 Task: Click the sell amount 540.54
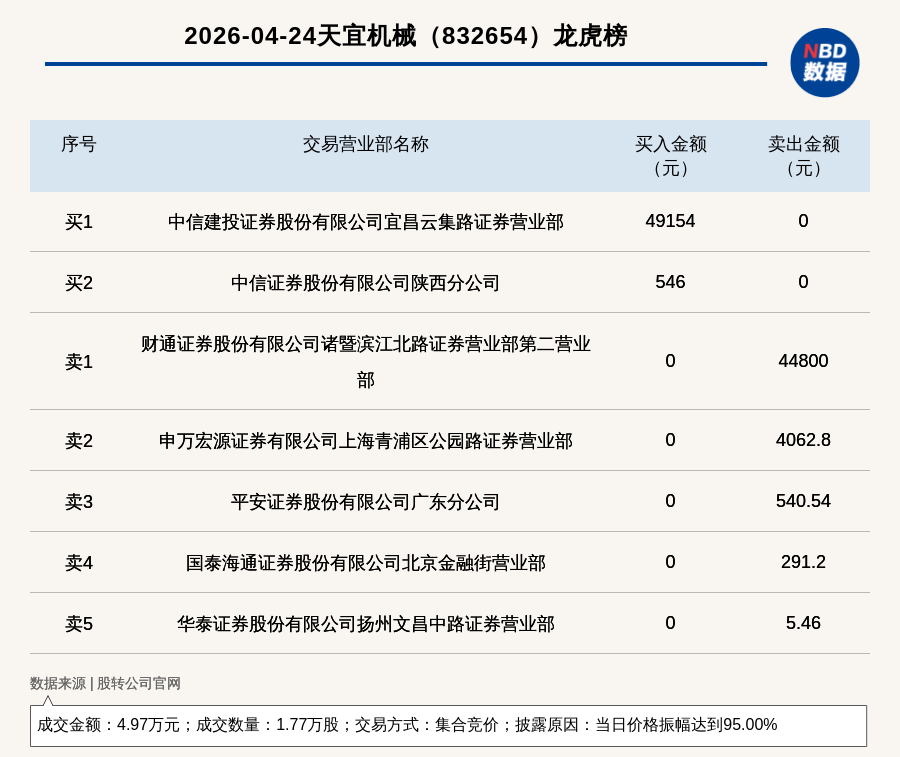coord(804,501)
